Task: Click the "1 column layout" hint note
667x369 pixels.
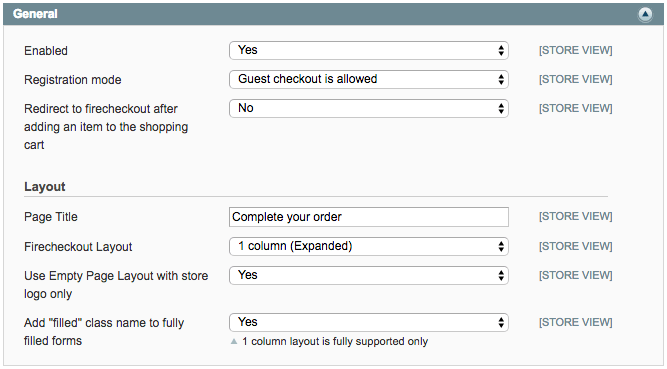Action: coord(335,341)
